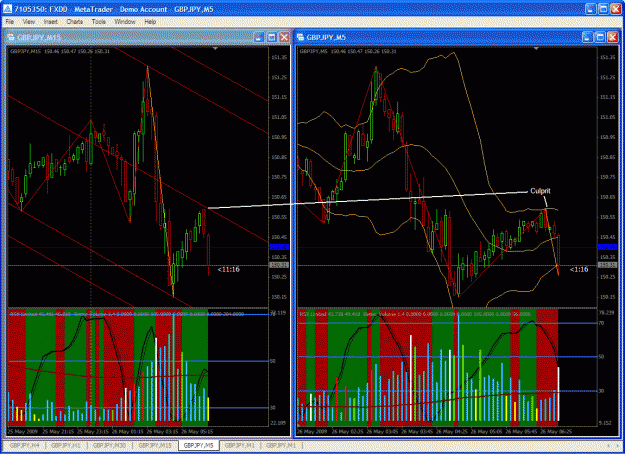The image size is (625, 454).
Task: Maximize the GBPJPY,M15 chart window
Action: tap(271, 37)
